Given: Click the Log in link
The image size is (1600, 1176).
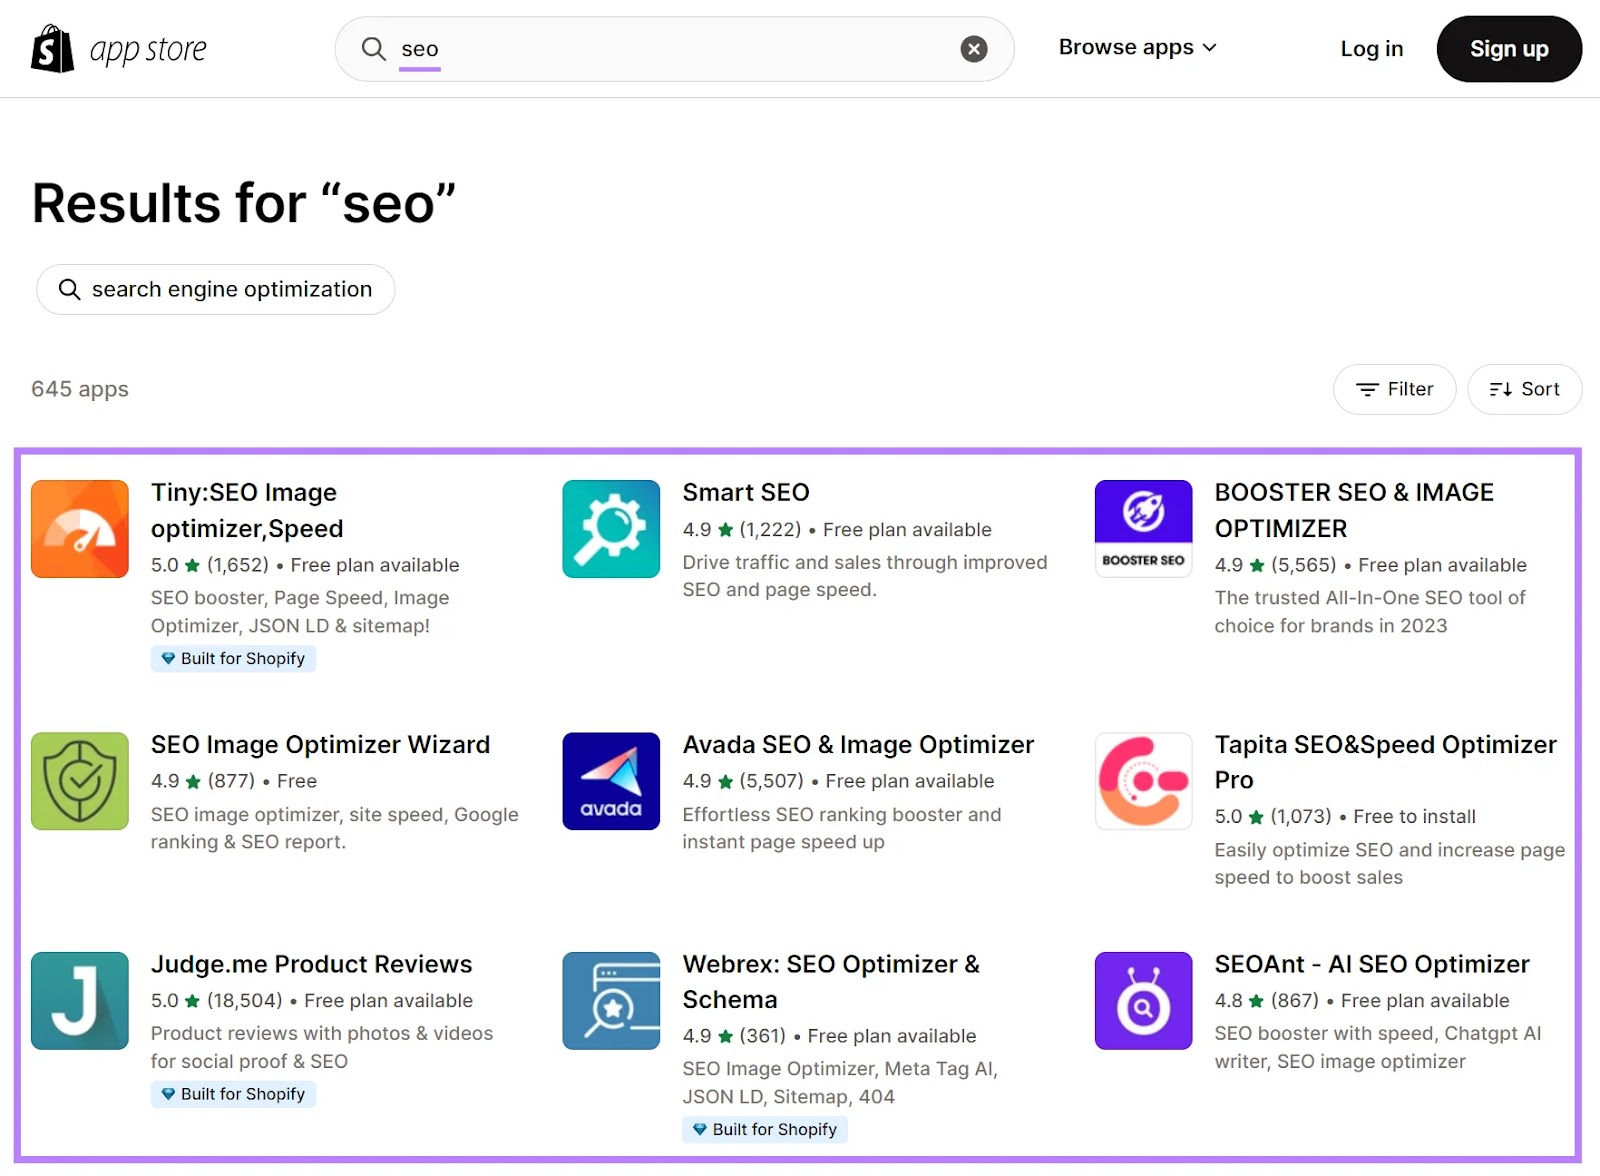Looking at the screenshot, I should (1371, 48).
